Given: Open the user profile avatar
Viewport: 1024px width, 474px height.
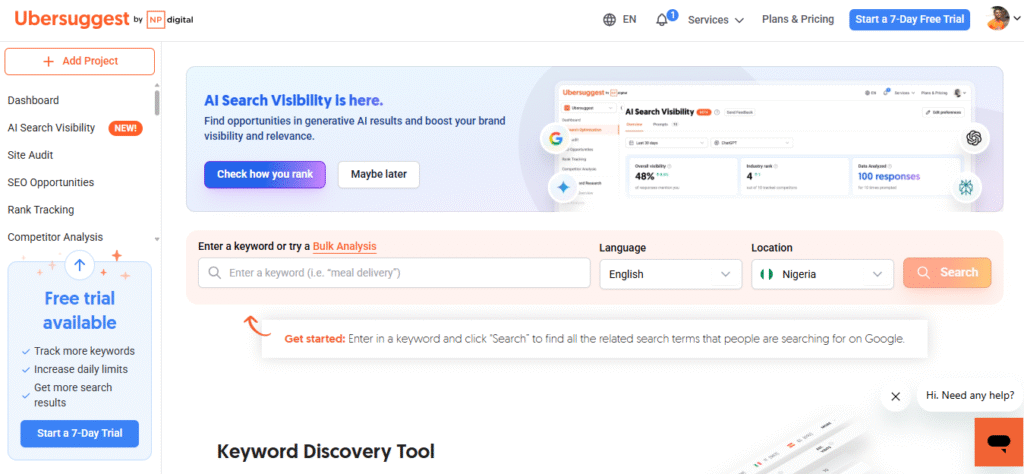Looking at the screenshot, I should click(x=999, y=19).
